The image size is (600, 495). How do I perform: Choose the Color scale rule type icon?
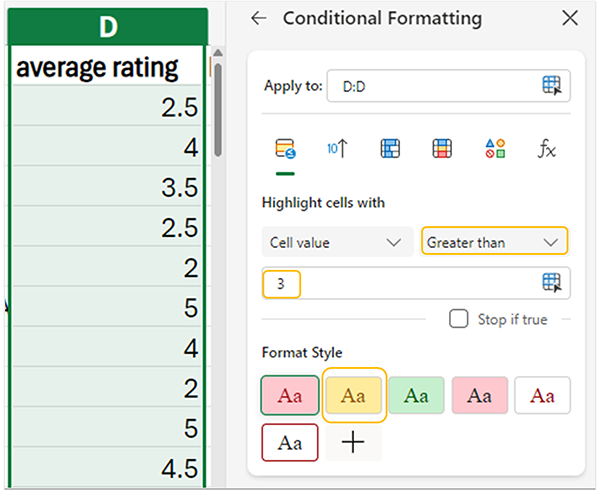442,149
